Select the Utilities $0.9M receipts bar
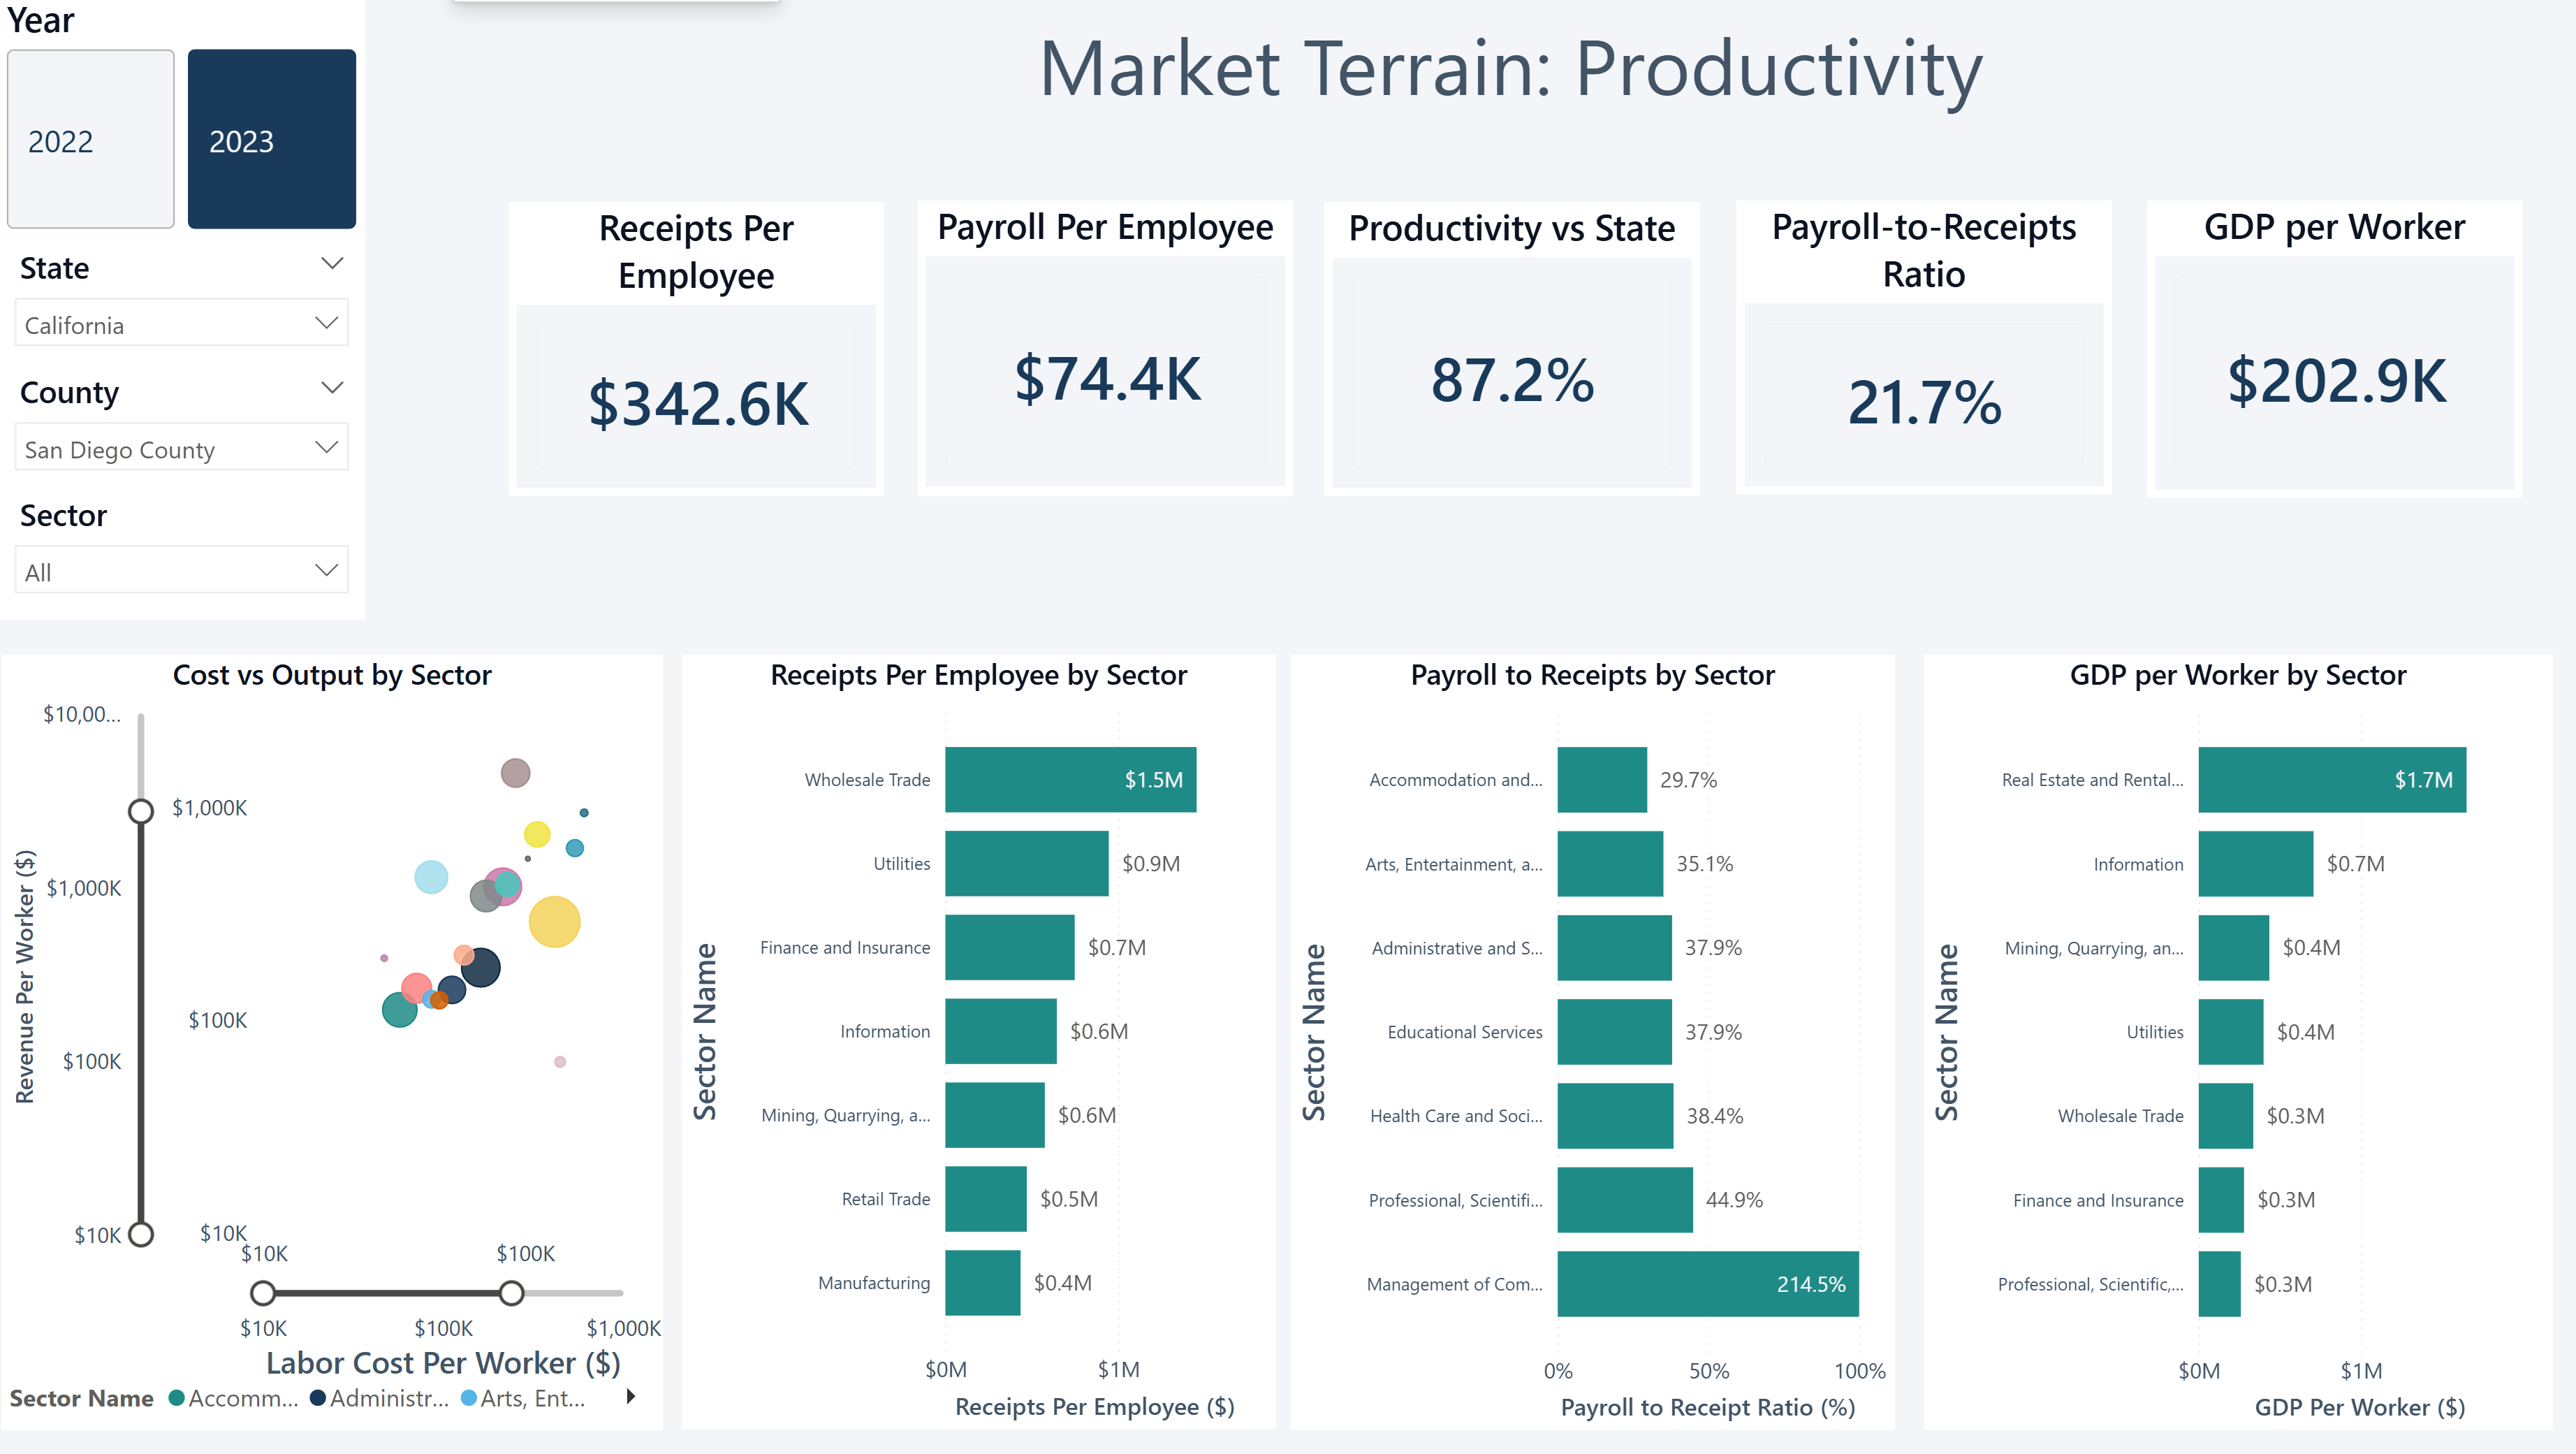Viewport: 2576px width, 1454px height. click(1026, 863)
